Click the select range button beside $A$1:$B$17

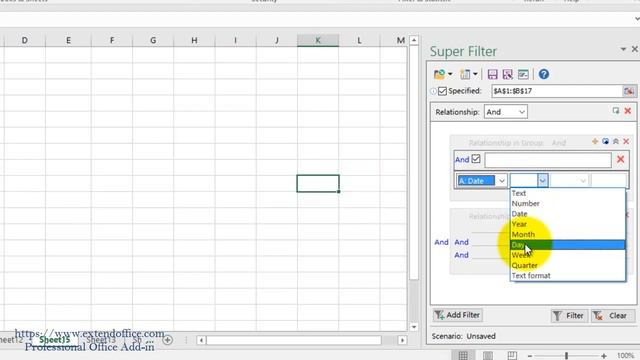[x=629, y=91]
